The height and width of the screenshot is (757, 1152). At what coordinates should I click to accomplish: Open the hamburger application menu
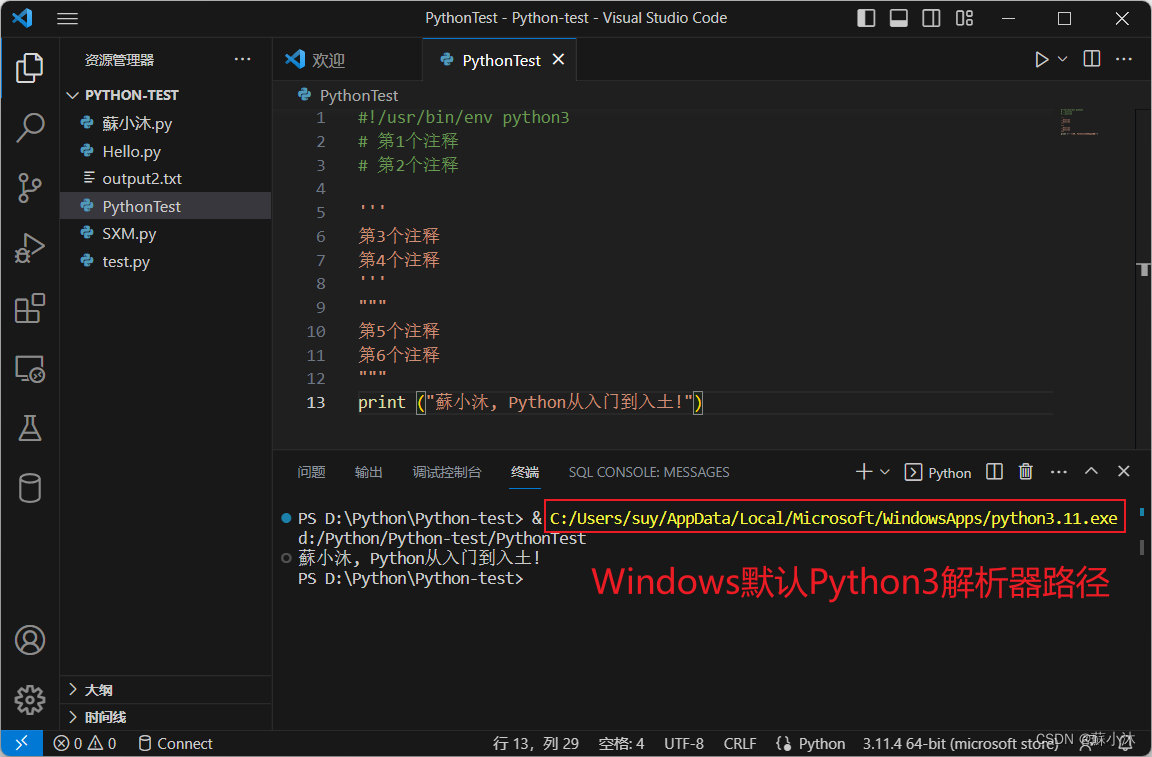[x=68, y=18]
